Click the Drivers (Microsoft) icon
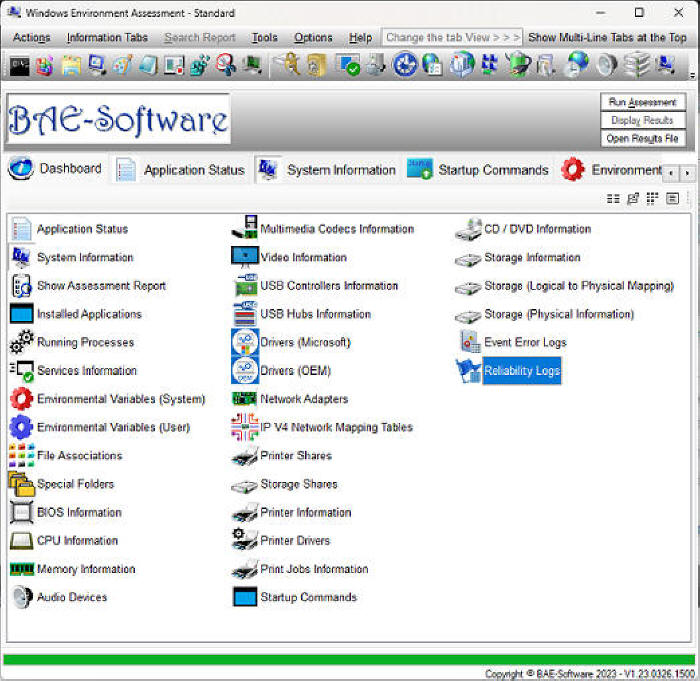The image size is (700, 681). [x=245, y=343]
